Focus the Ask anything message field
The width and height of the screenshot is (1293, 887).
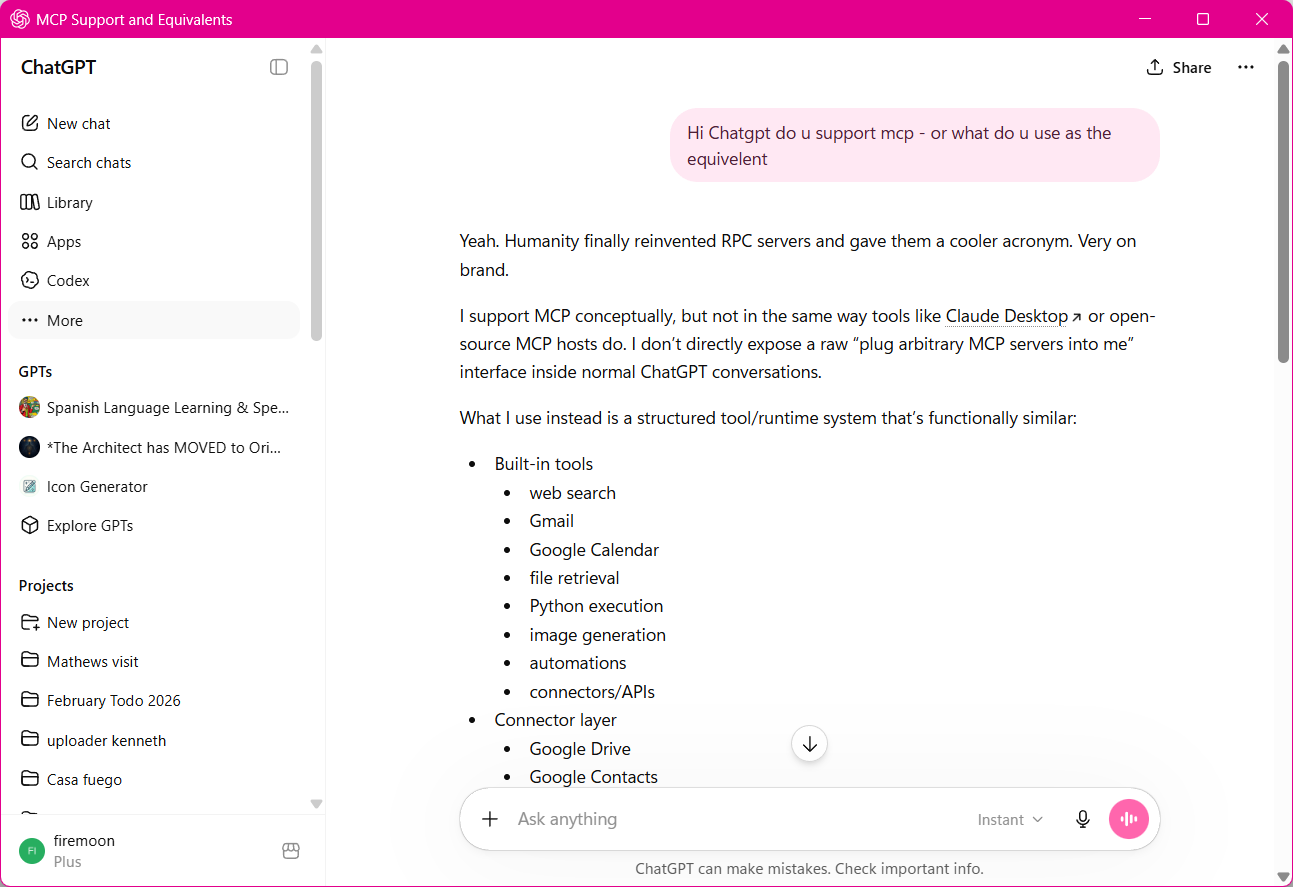pyautogui.click(x=740, y=819)
